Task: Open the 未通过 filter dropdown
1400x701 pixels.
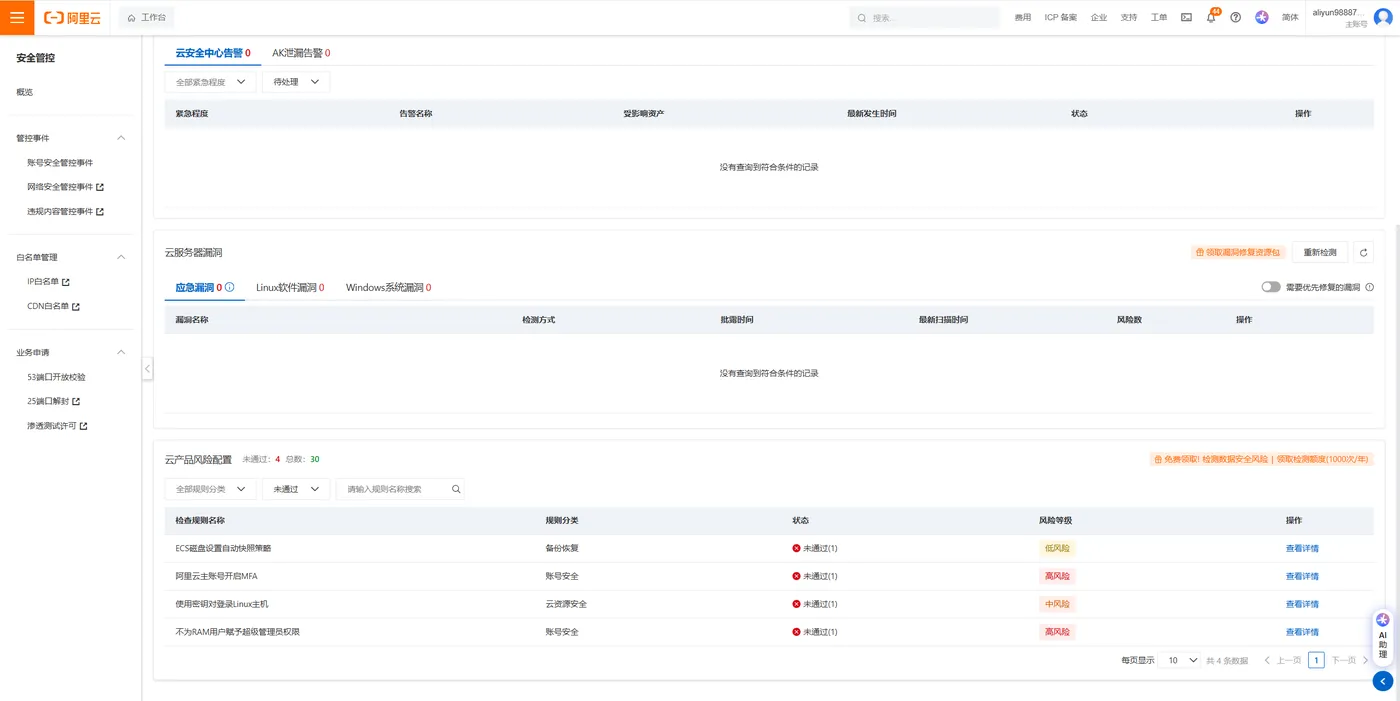Action: 296,489
